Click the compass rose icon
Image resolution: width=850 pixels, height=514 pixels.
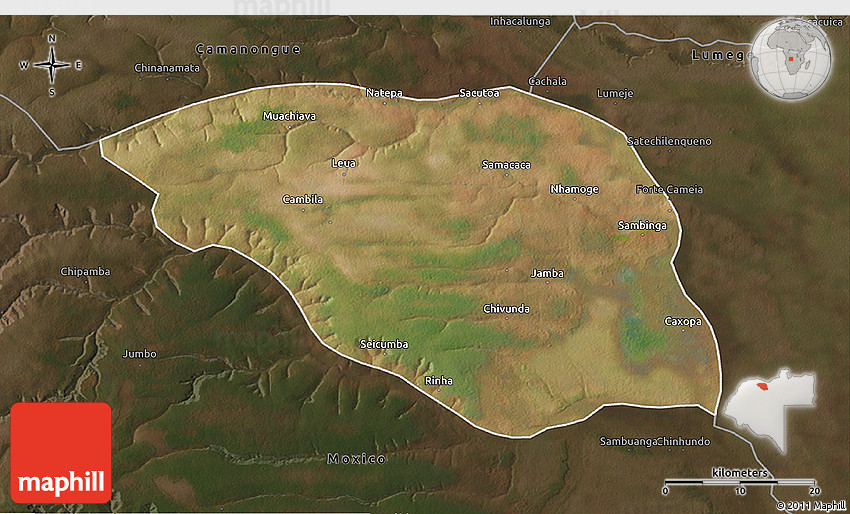51,65
